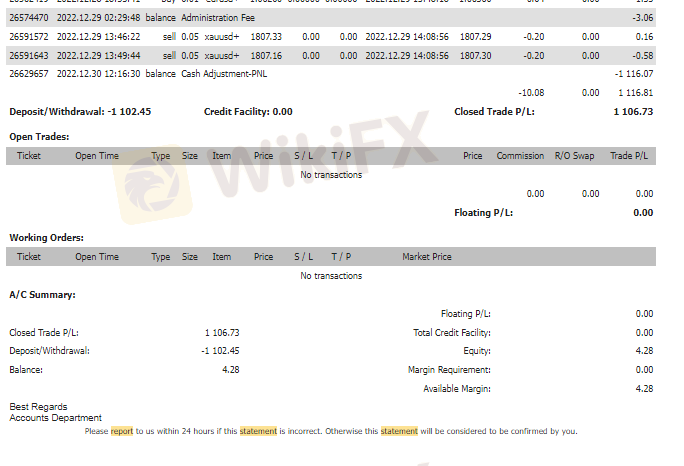The width and height of the screenshot is (684, 466).
Task: Select open price 1807.16
Action: pyautogui.click(x=266, y=56)
